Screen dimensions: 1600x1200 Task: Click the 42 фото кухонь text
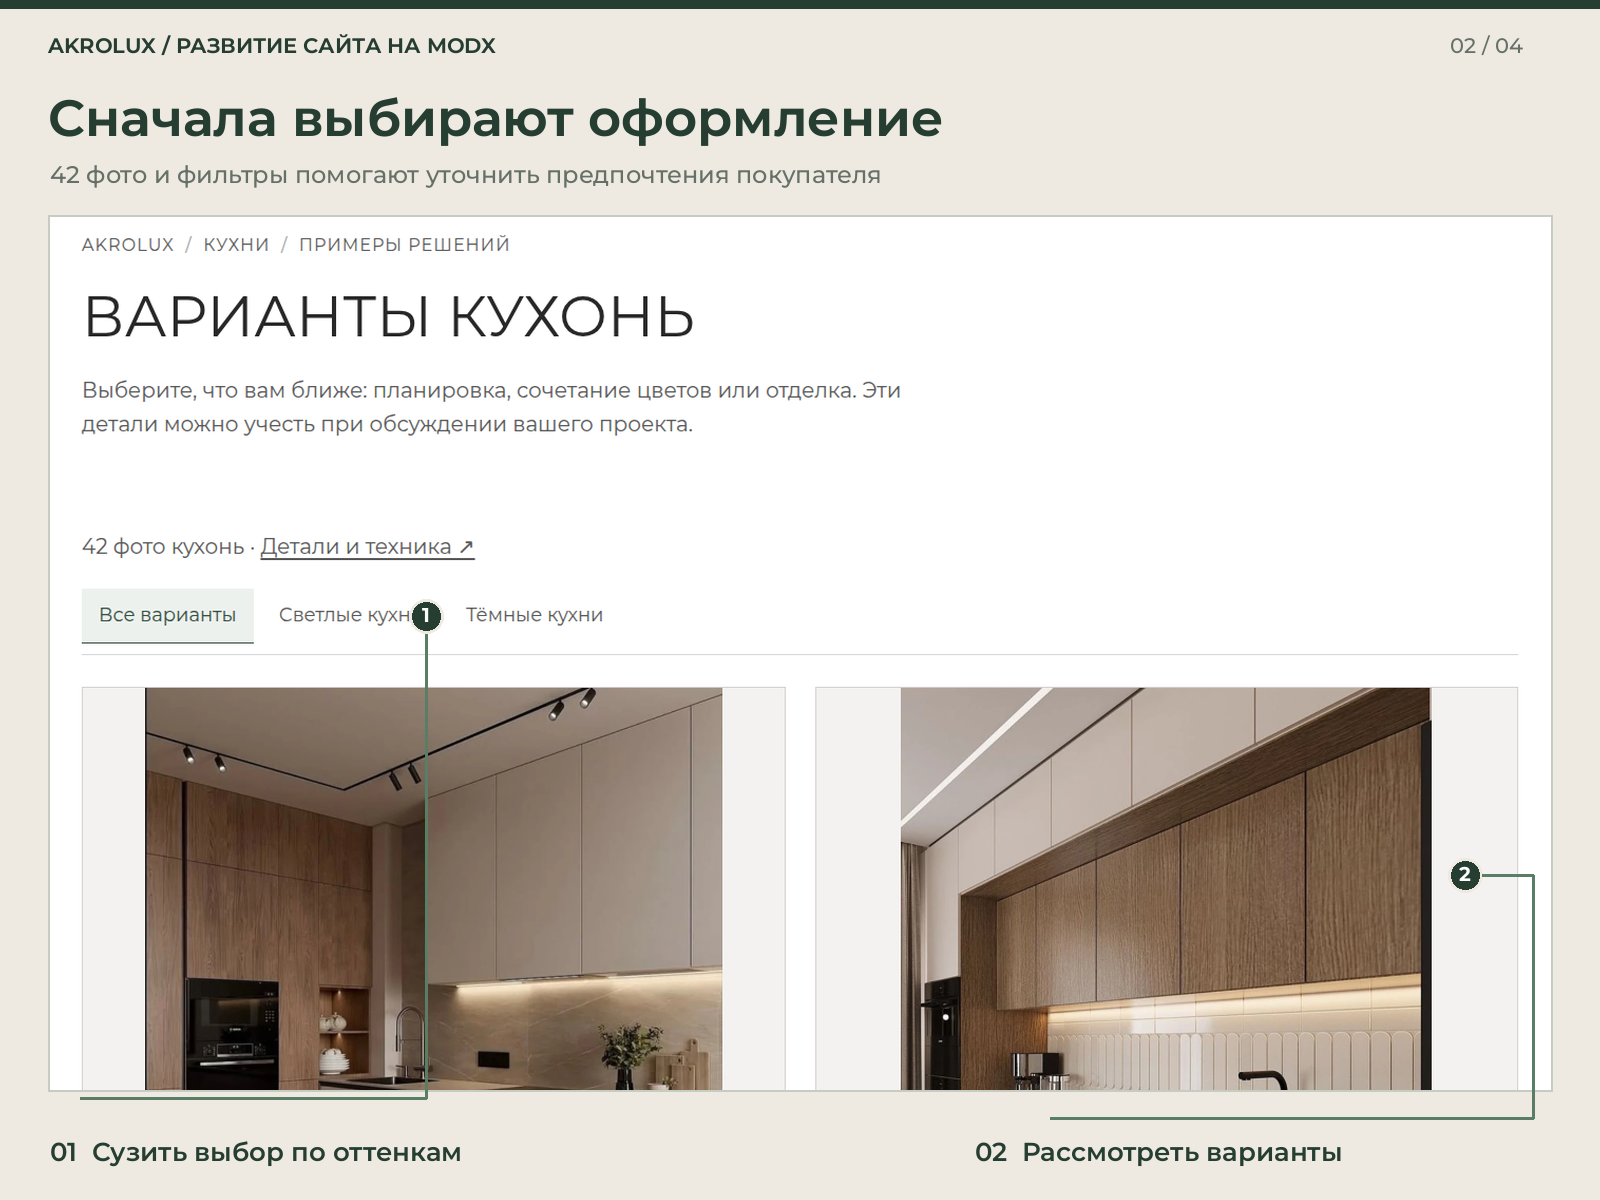pyautogui.click(x=163, y=547)
